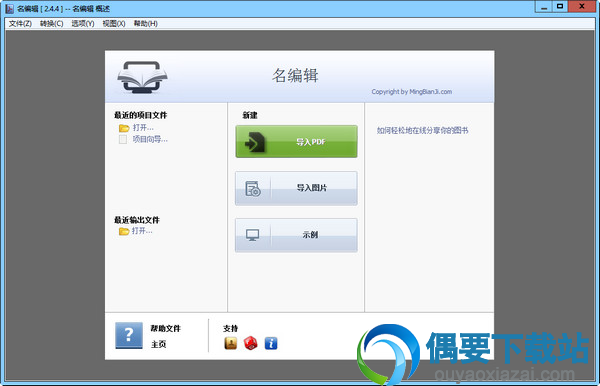Open the 如何轻松地在线分享你的图书 link

point(422,130)
